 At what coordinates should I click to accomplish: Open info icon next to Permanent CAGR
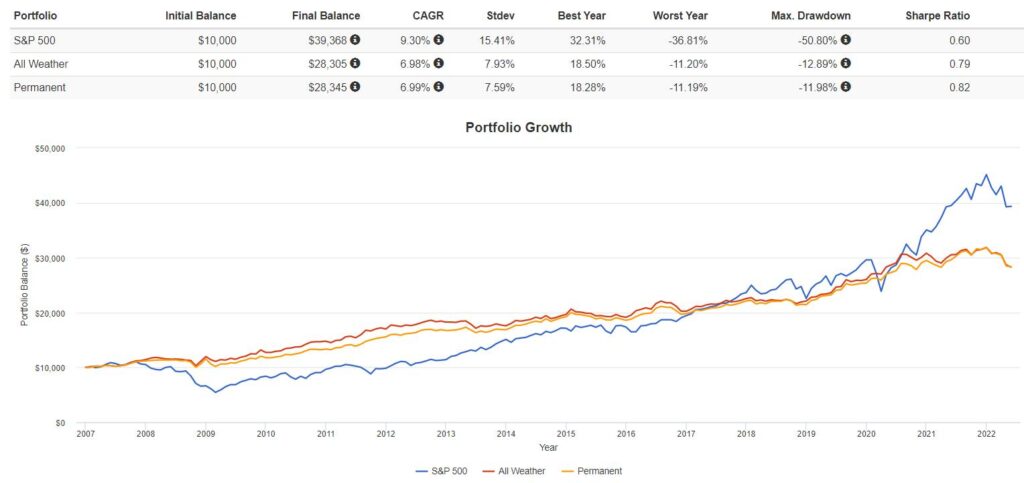tap(438, 87)
